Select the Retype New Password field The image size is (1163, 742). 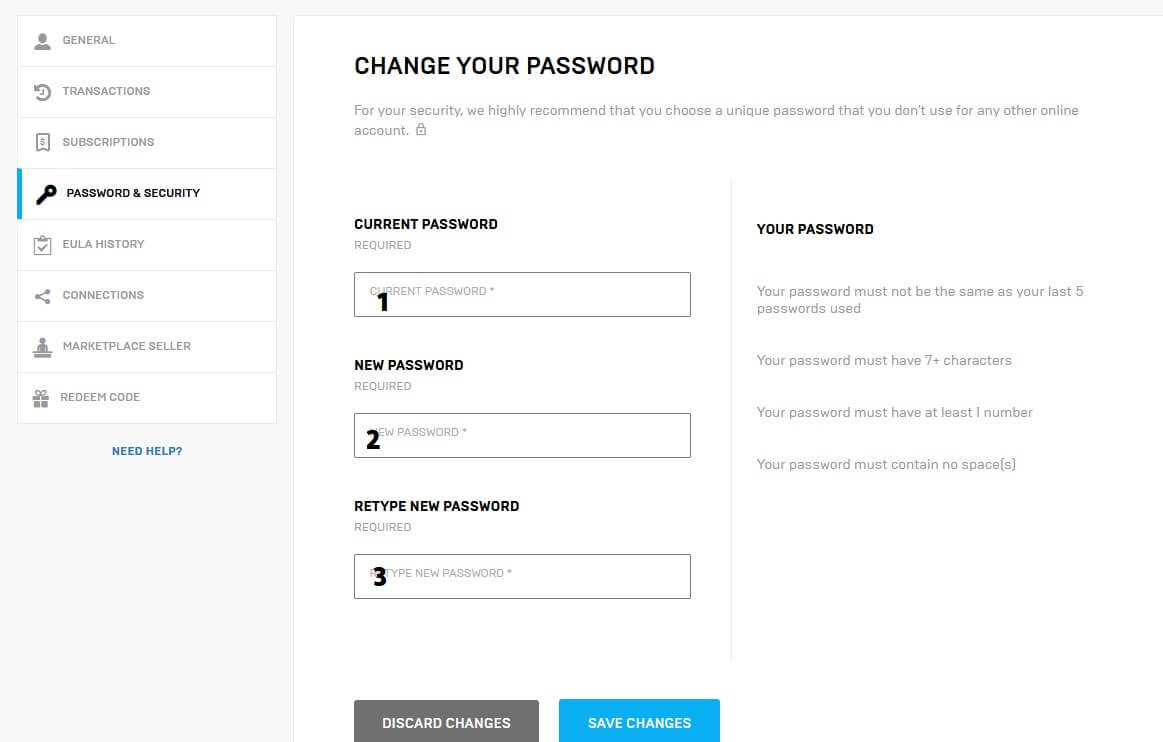(x=522, y=577)
